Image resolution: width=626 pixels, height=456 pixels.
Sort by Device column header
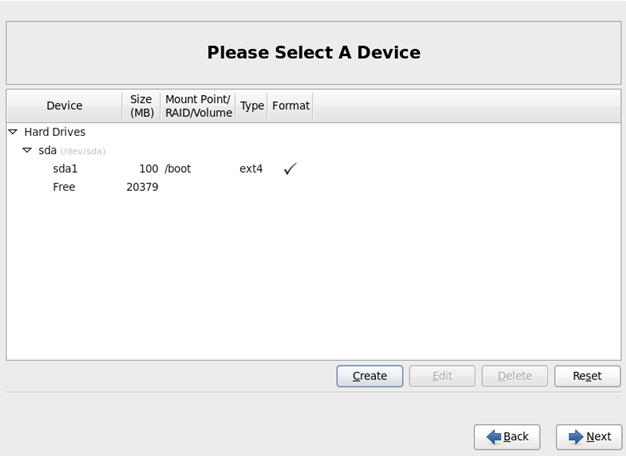(64, 106)
